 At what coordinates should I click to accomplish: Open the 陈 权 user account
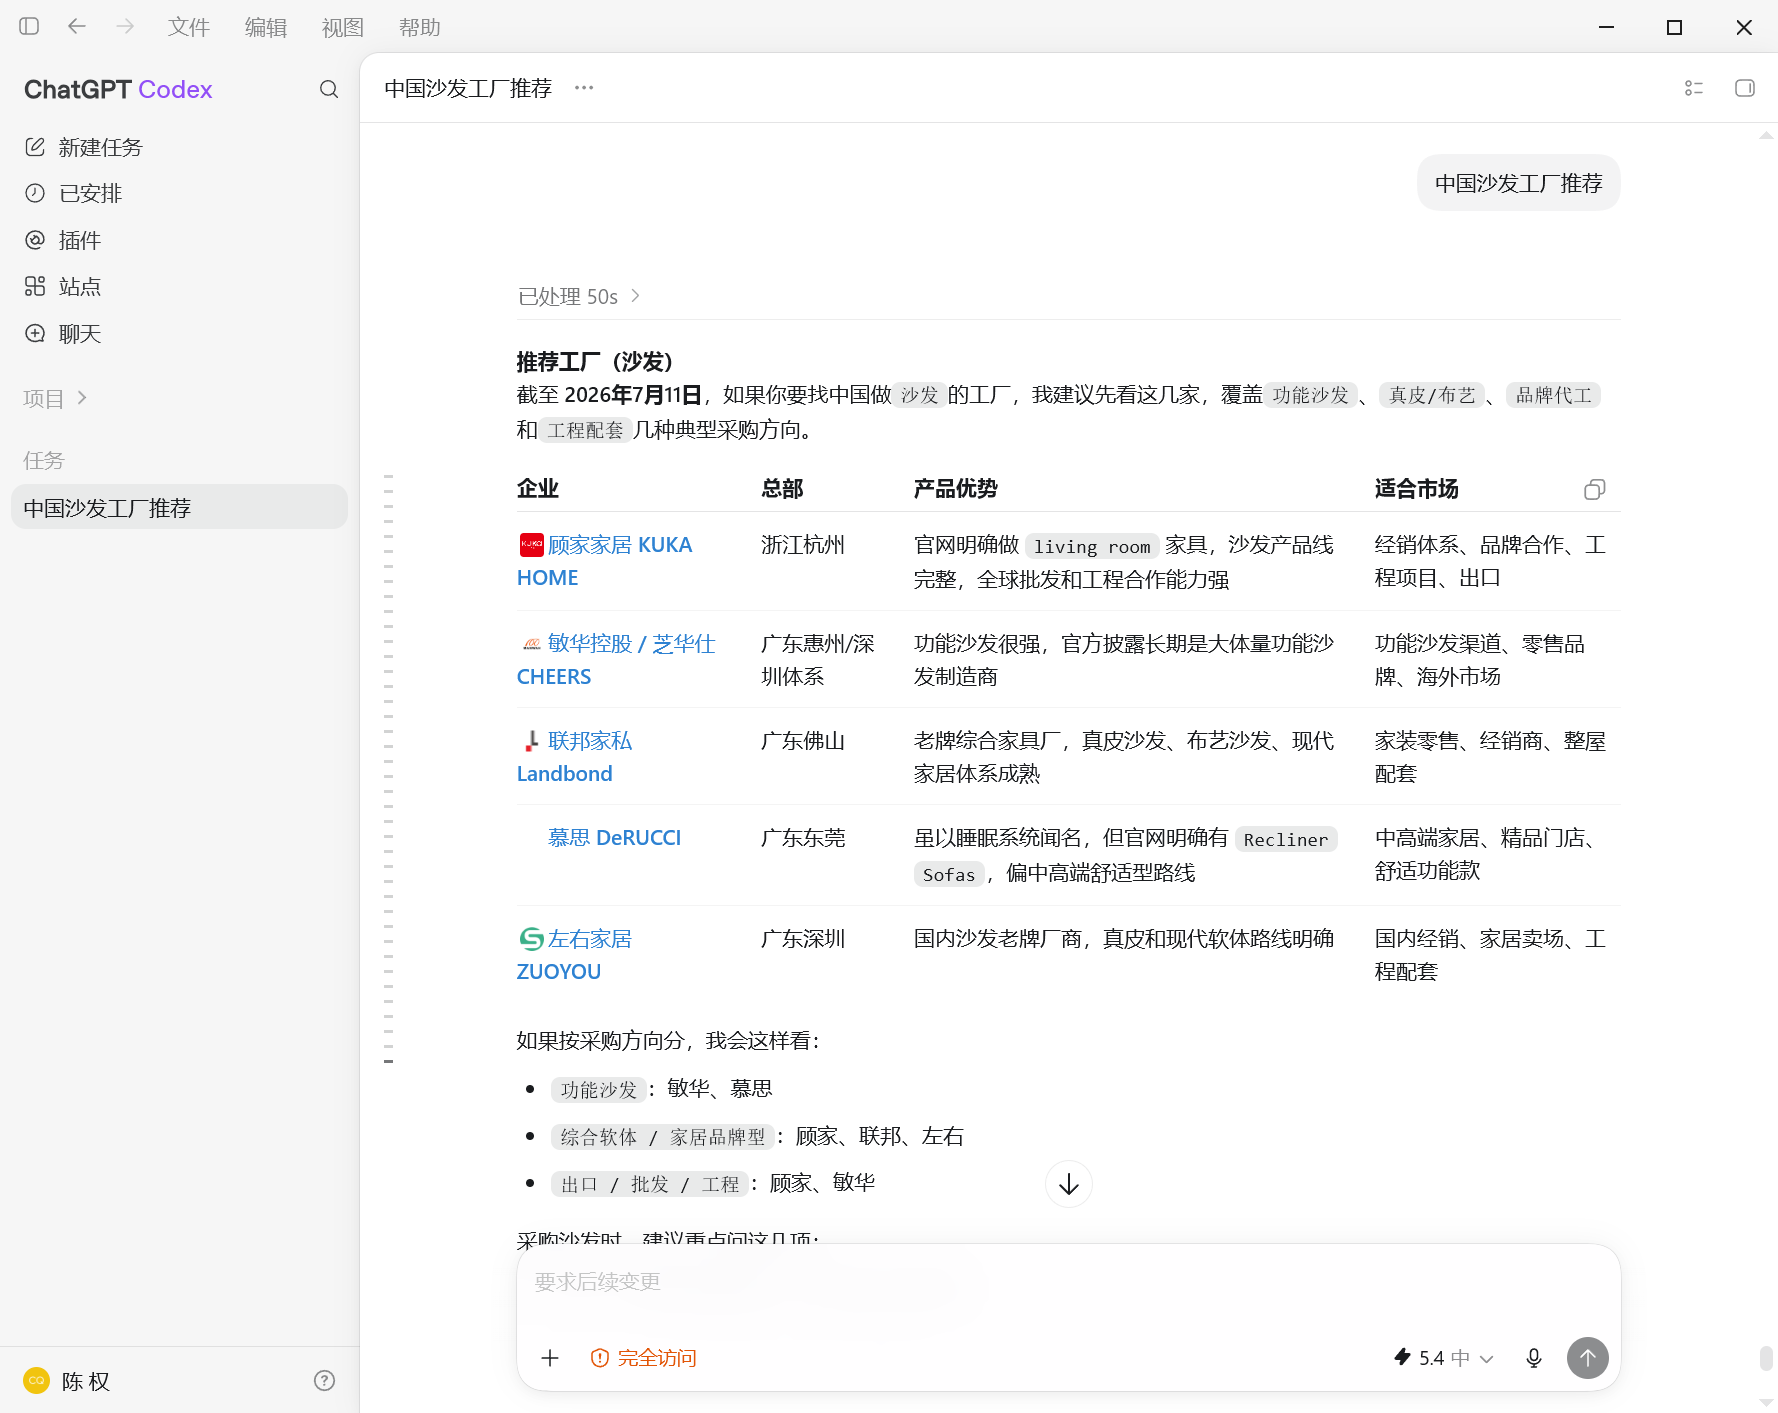click(x=67, y=1381)
